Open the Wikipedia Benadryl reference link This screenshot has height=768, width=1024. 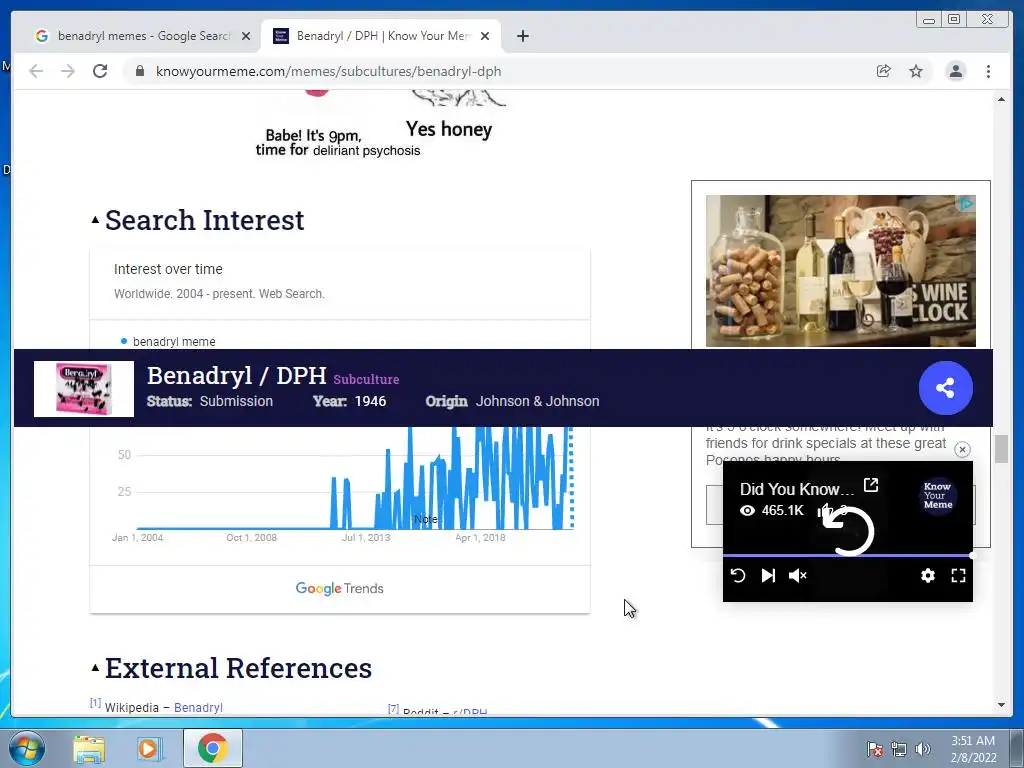pos(198,707)
